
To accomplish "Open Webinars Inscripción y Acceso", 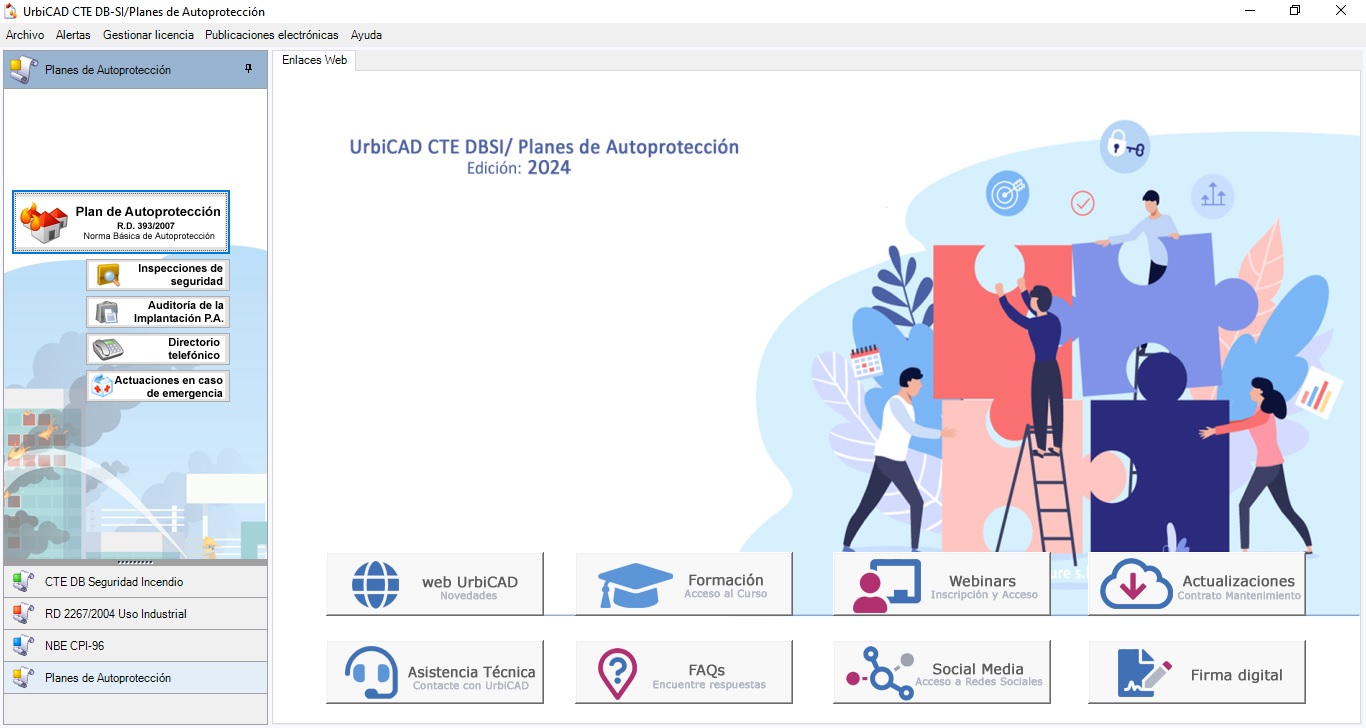I will (x=941, y=584).
